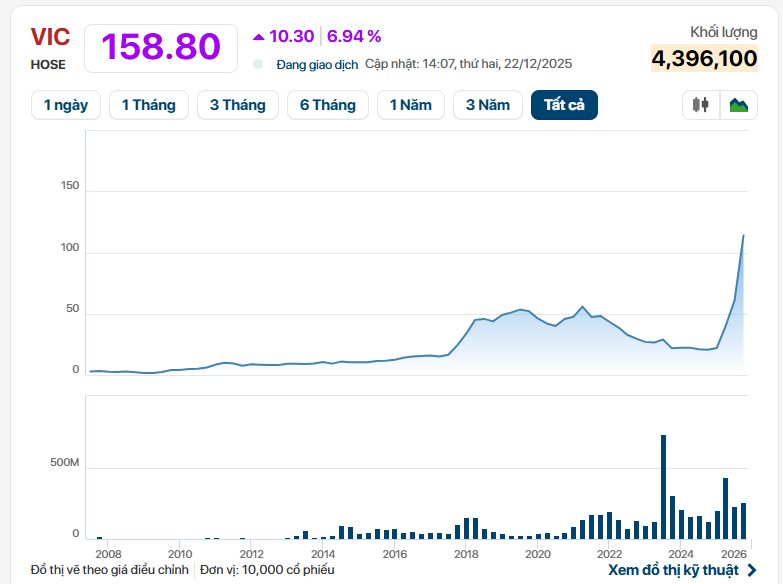The height and width of the screenshot is (584, 783).
Task: Open the Xem đồ thị kỹ thuật link
Action: click(673, 570)
